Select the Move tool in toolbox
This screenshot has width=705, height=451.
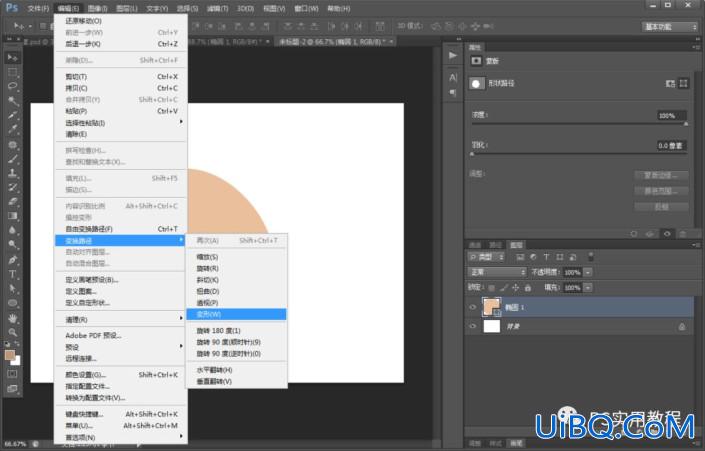pos(13,58)
